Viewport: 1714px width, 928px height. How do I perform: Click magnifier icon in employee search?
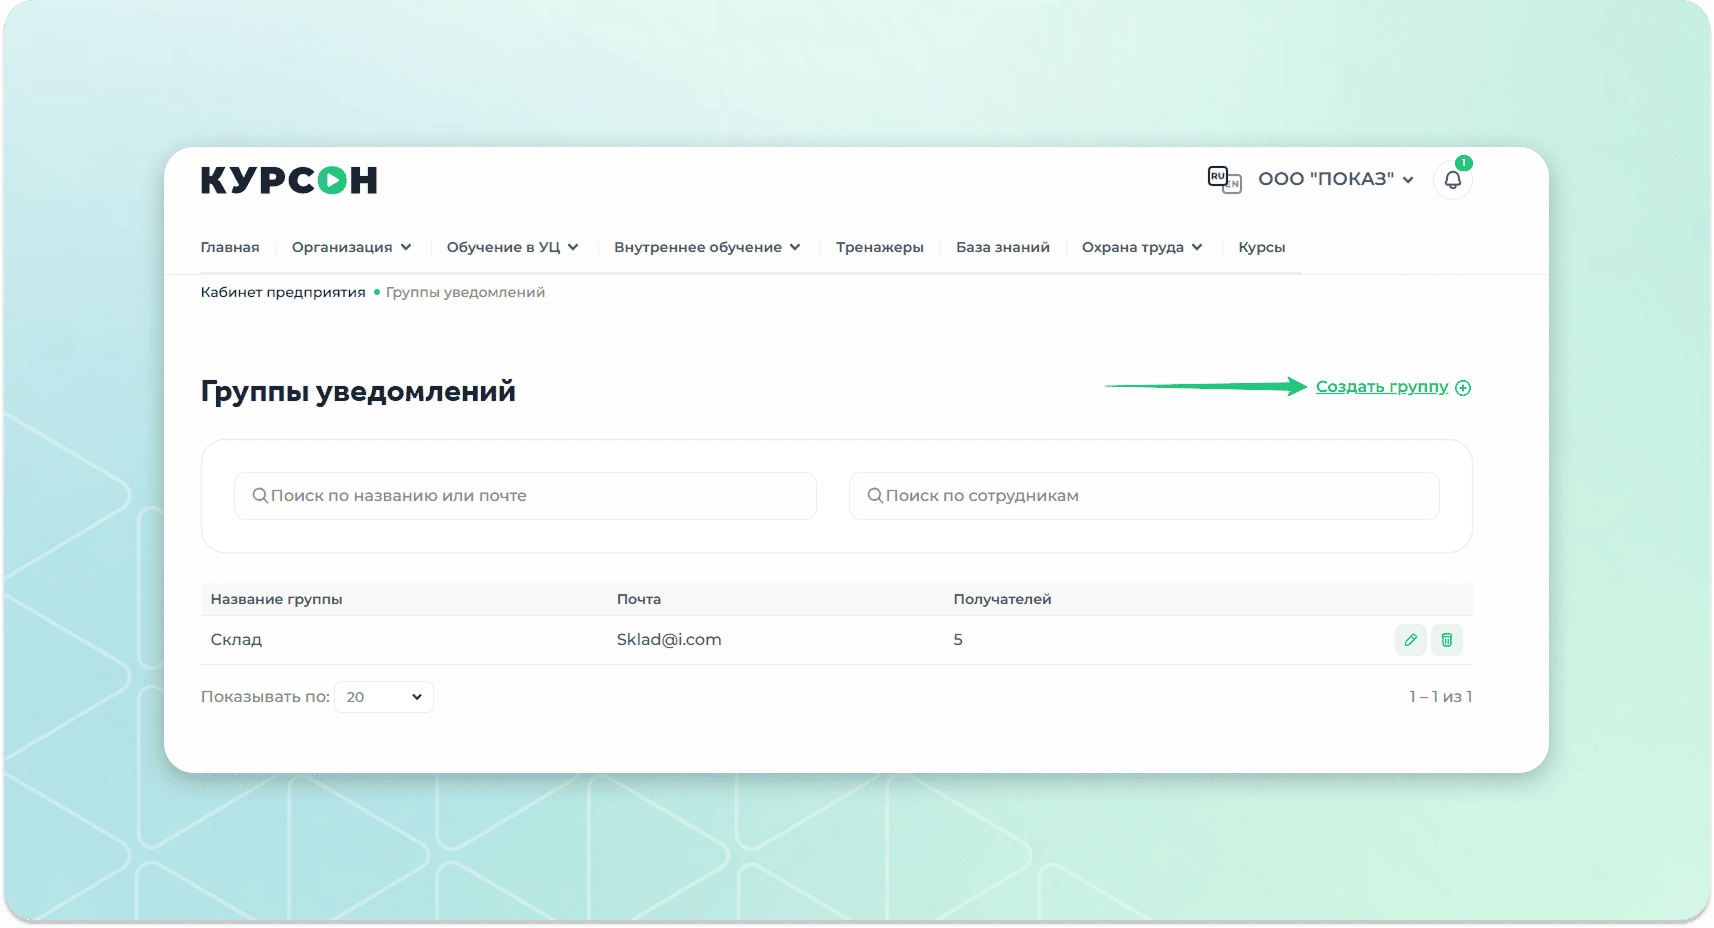click(875, 496)
